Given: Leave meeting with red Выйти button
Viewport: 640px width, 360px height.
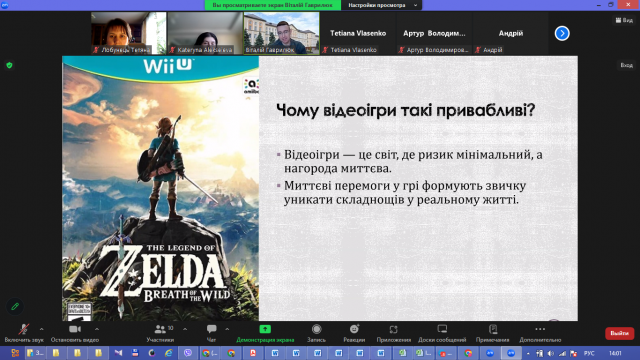Looking at the screenshot, I should 619,333.
